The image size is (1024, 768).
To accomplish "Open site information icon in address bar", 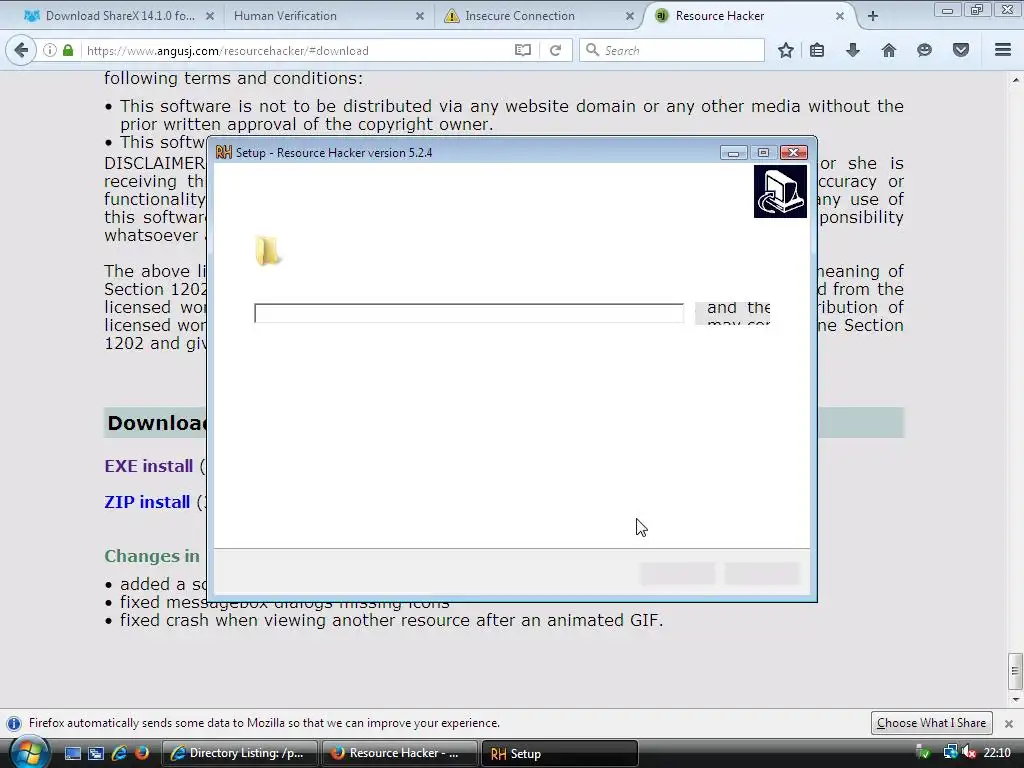I will (50, 50).
